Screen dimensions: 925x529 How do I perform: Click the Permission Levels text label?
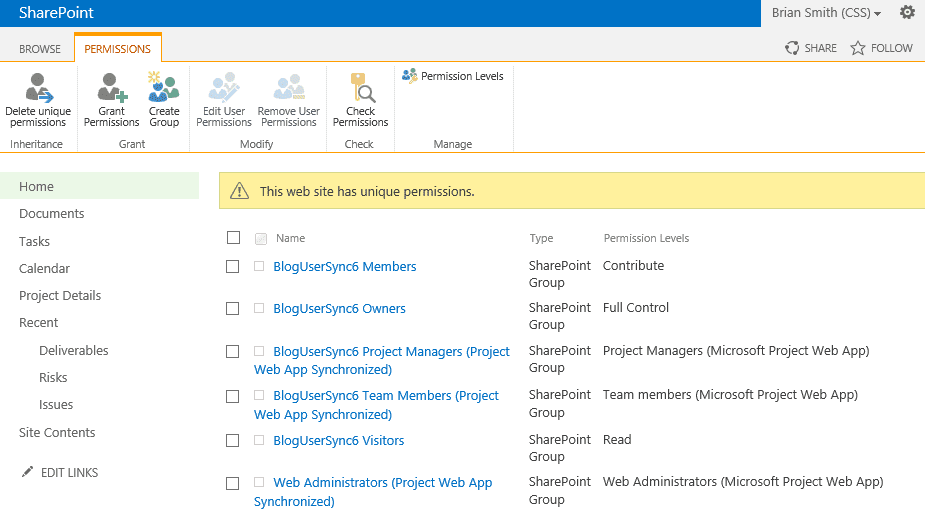coord(462,76)
